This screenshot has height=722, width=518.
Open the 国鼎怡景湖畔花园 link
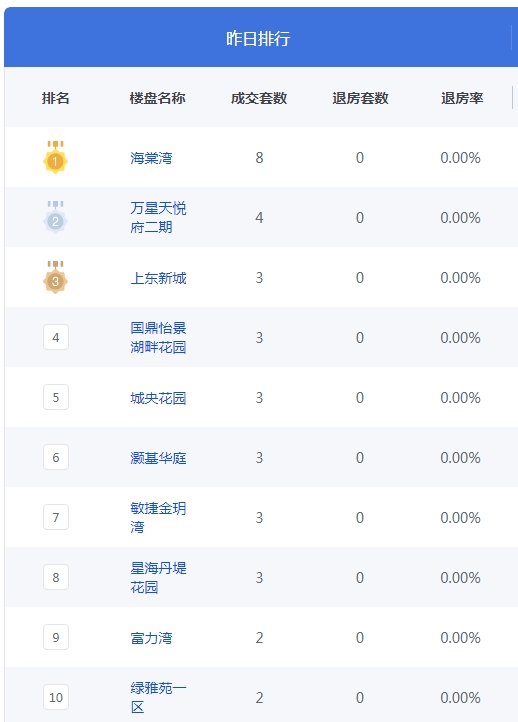coord(158,338)
